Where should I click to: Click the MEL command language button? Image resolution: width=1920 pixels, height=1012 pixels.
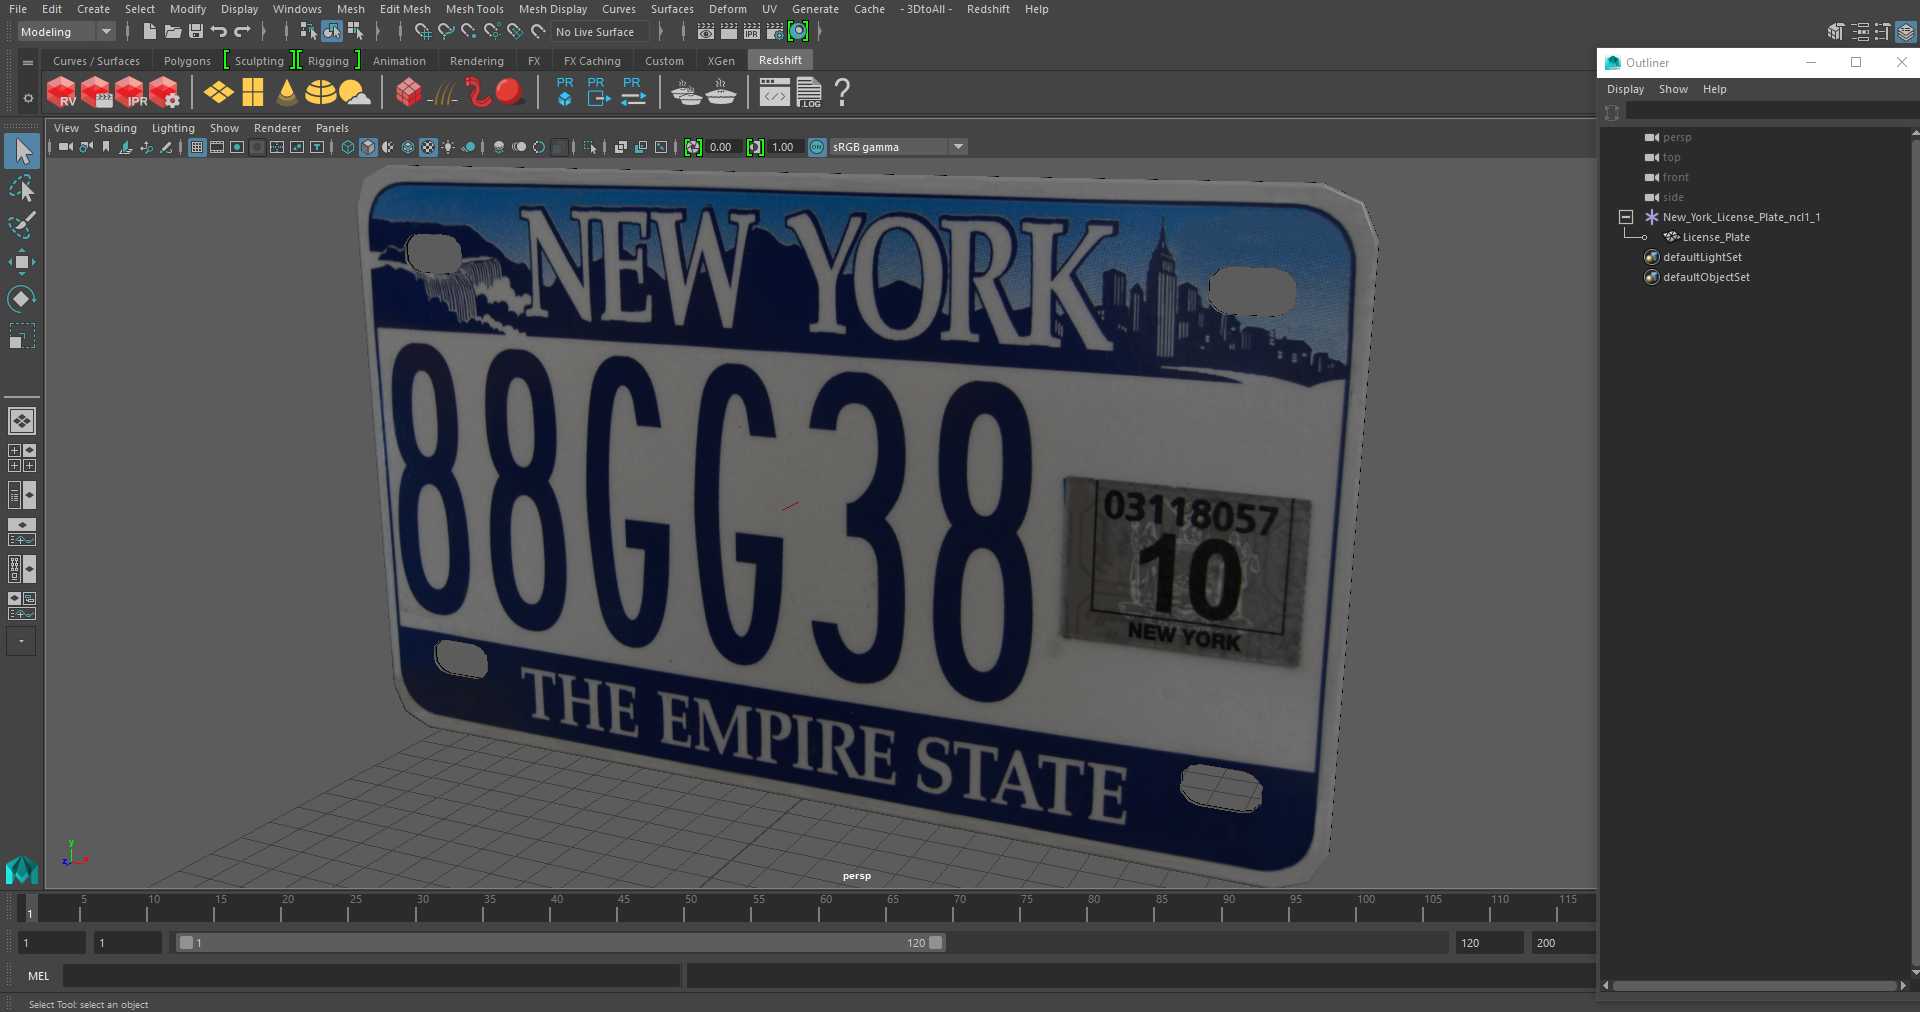point(38,976)
